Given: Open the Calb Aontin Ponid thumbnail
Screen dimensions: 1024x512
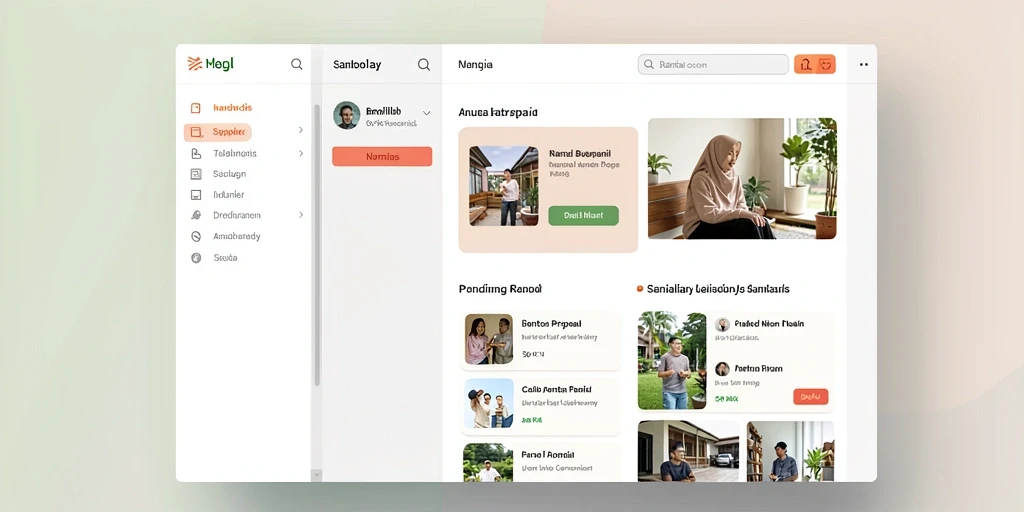Looking at the screenshot, I should (x=489, y=404).
